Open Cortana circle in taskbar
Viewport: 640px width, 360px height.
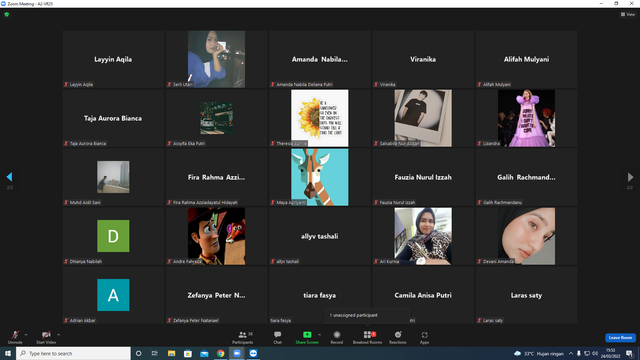tap(138, 353)
